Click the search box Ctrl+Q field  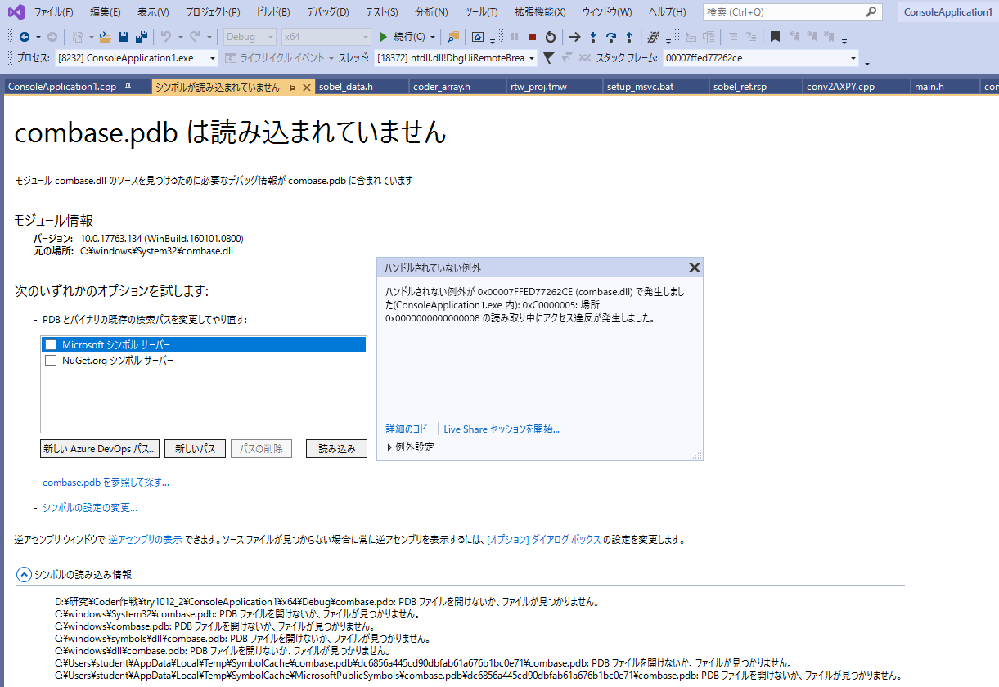793,11
